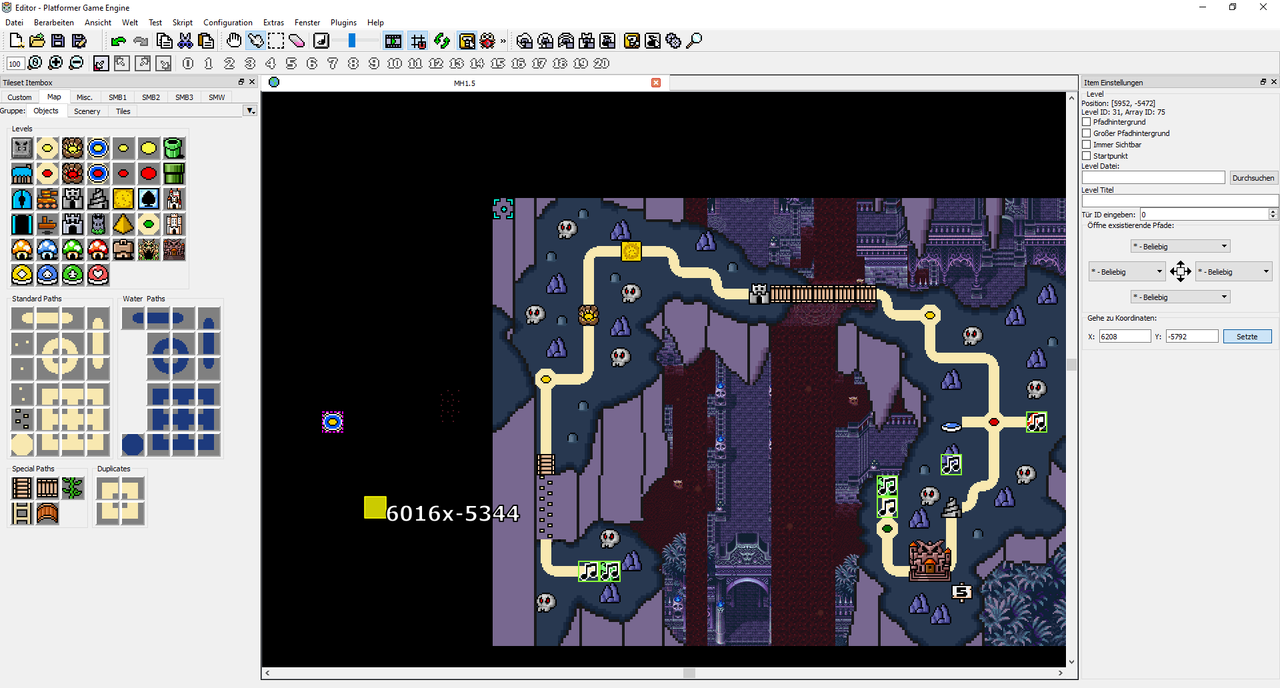Select the dashed rectangle Selection tool
Screen dimensions: 1280x688
[x=276, y=41]
